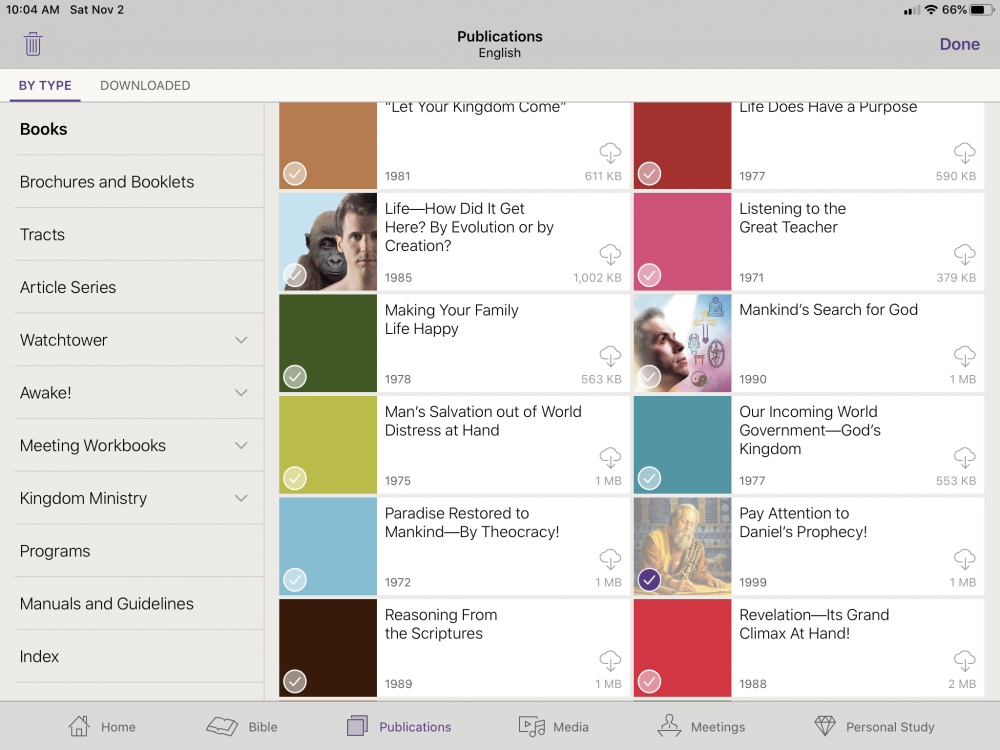
Task: Switch to the Downloaded tab
Action: point(145,86)
